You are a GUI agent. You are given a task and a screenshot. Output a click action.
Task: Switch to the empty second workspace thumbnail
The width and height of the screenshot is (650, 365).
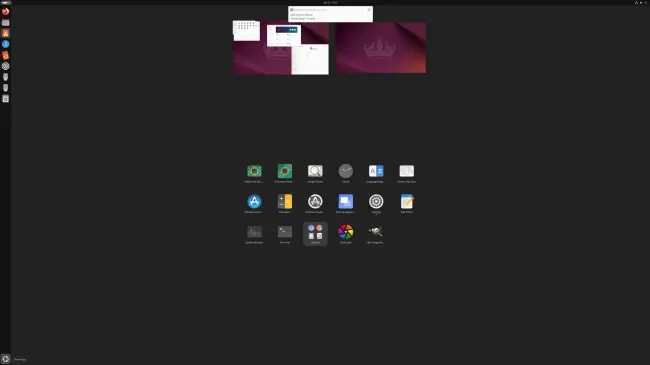tap(381, 48)
